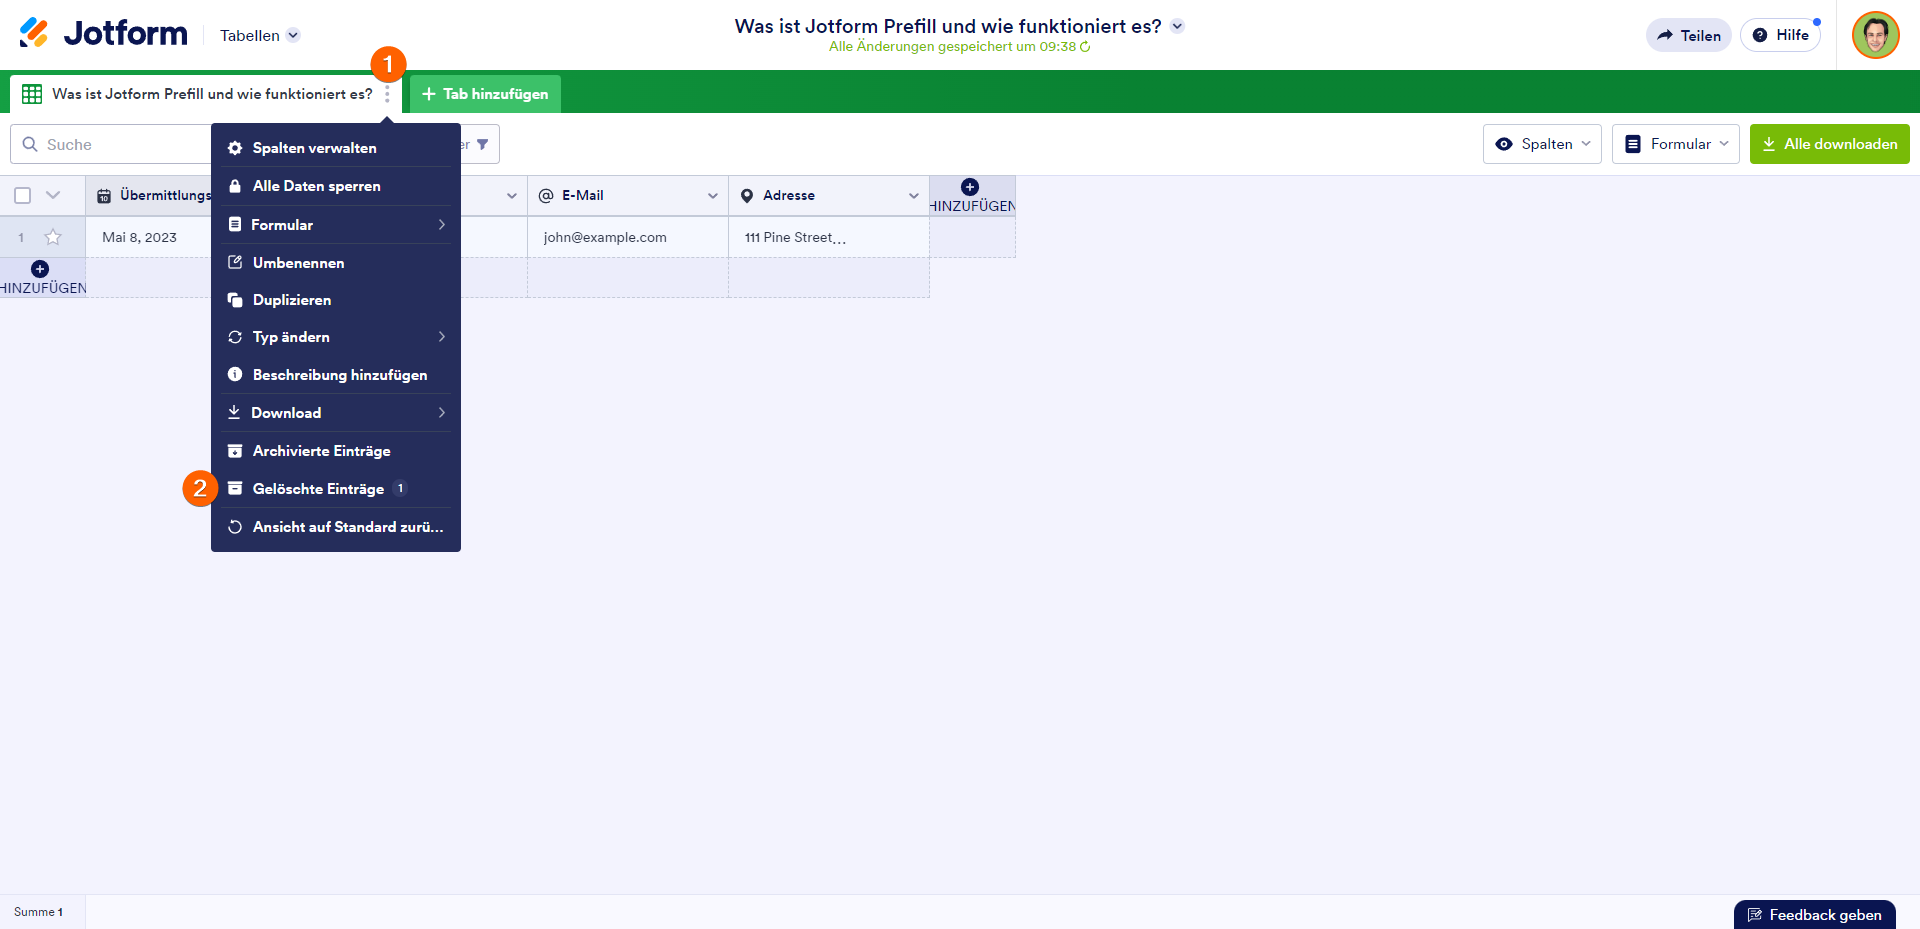Click Feedback geben button
This screenshot has width=1920, height=929.
[x=1815, y=915]
